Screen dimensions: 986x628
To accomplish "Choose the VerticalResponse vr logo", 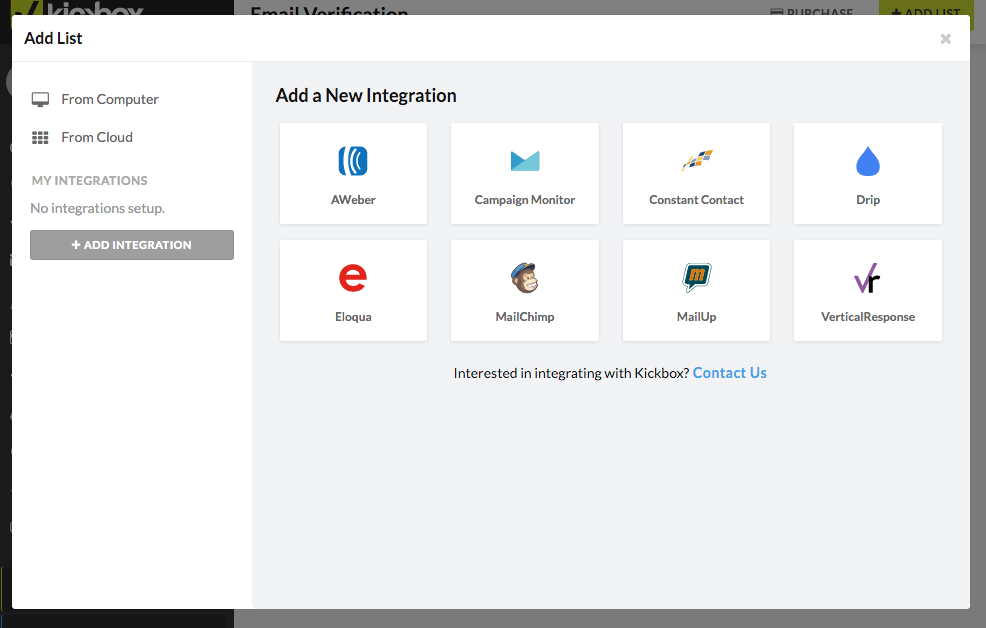I will tap(867, 278).
